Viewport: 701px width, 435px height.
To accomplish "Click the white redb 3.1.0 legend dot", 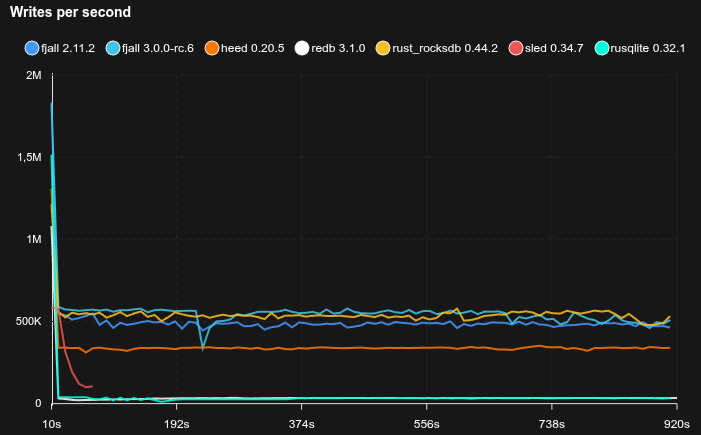I will click(x=302, y=48).
